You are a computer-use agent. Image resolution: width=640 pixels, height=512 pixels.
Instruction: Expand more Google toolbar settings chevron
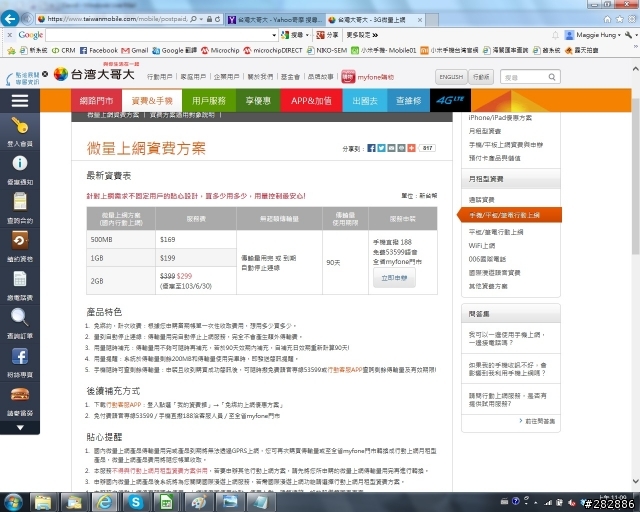coord(375,35)
